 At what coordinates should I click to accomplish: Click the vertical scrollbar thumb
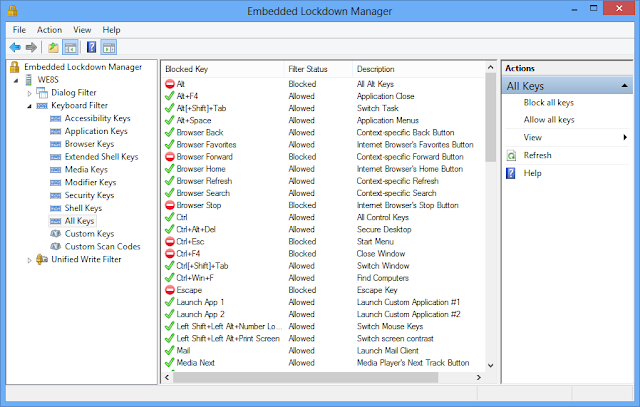tap(491, 117)
